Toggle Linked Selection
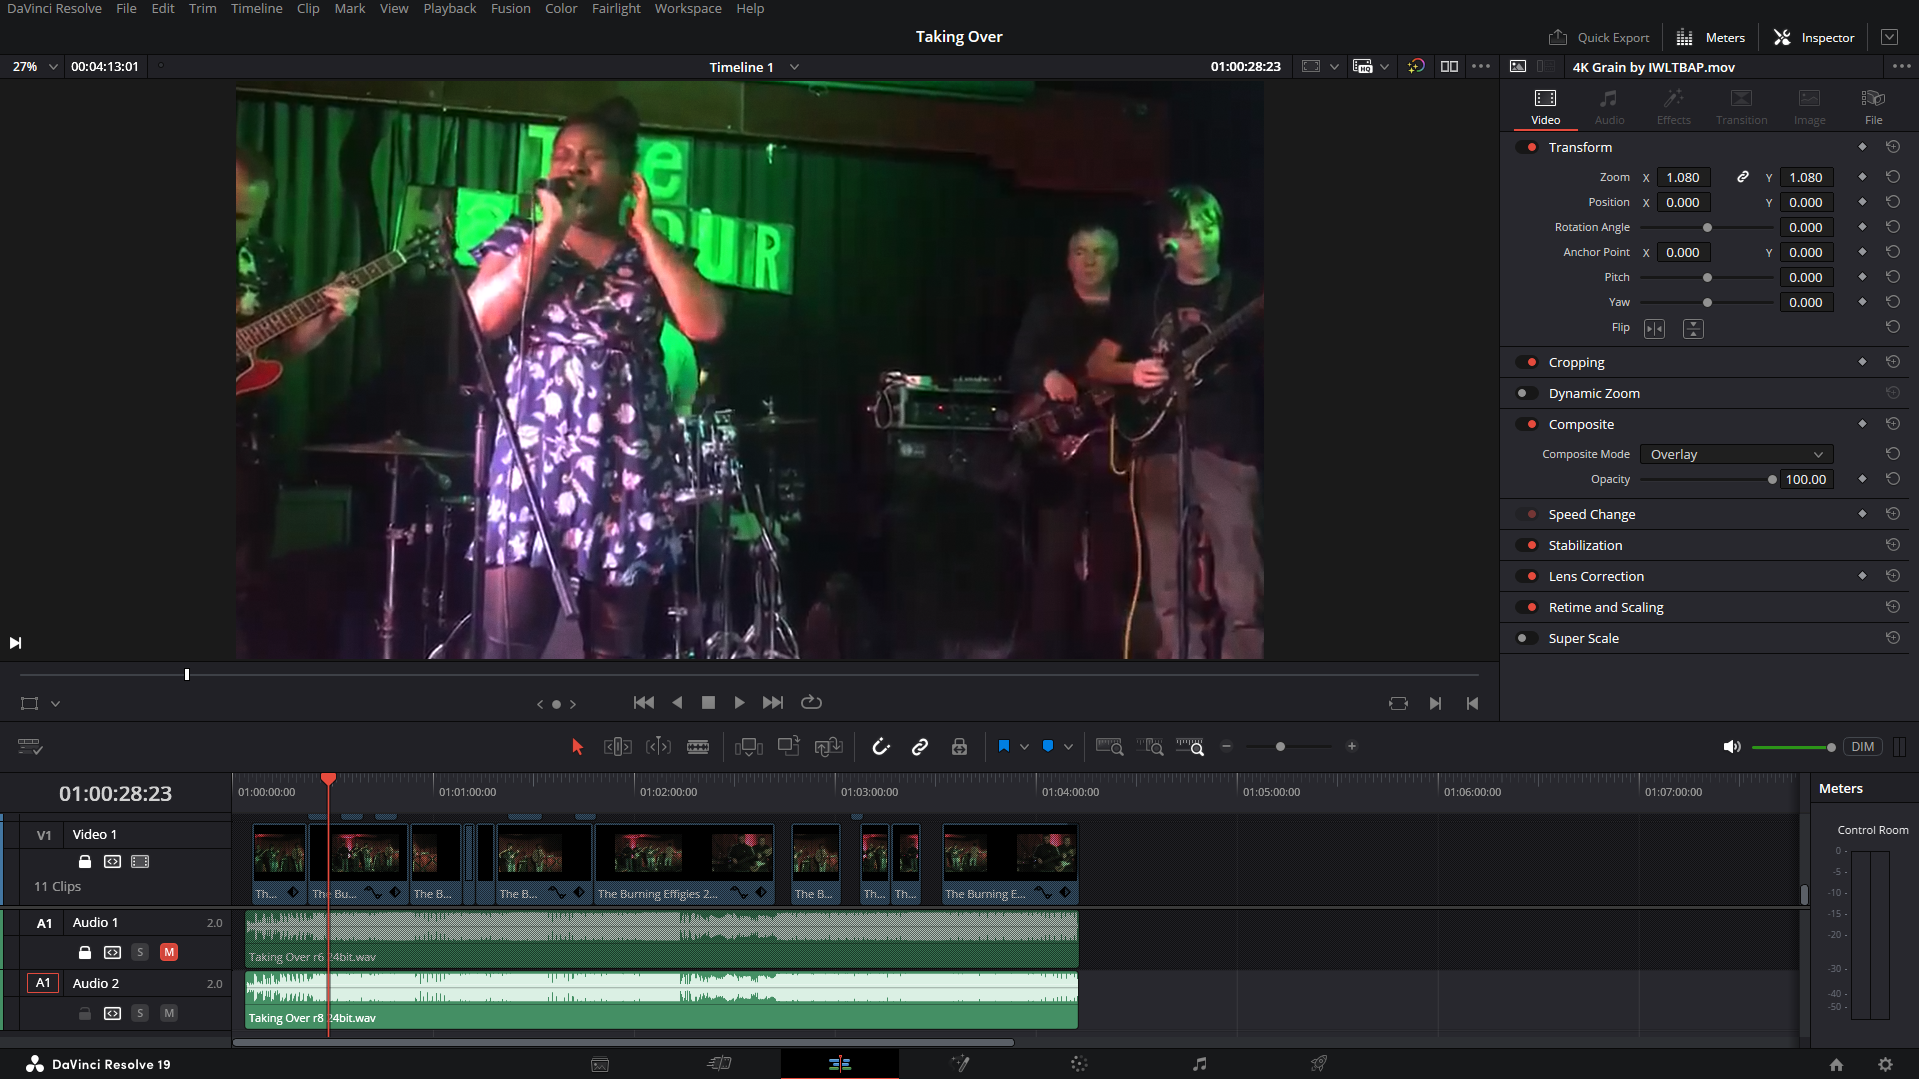 click(x=919, y=746)
